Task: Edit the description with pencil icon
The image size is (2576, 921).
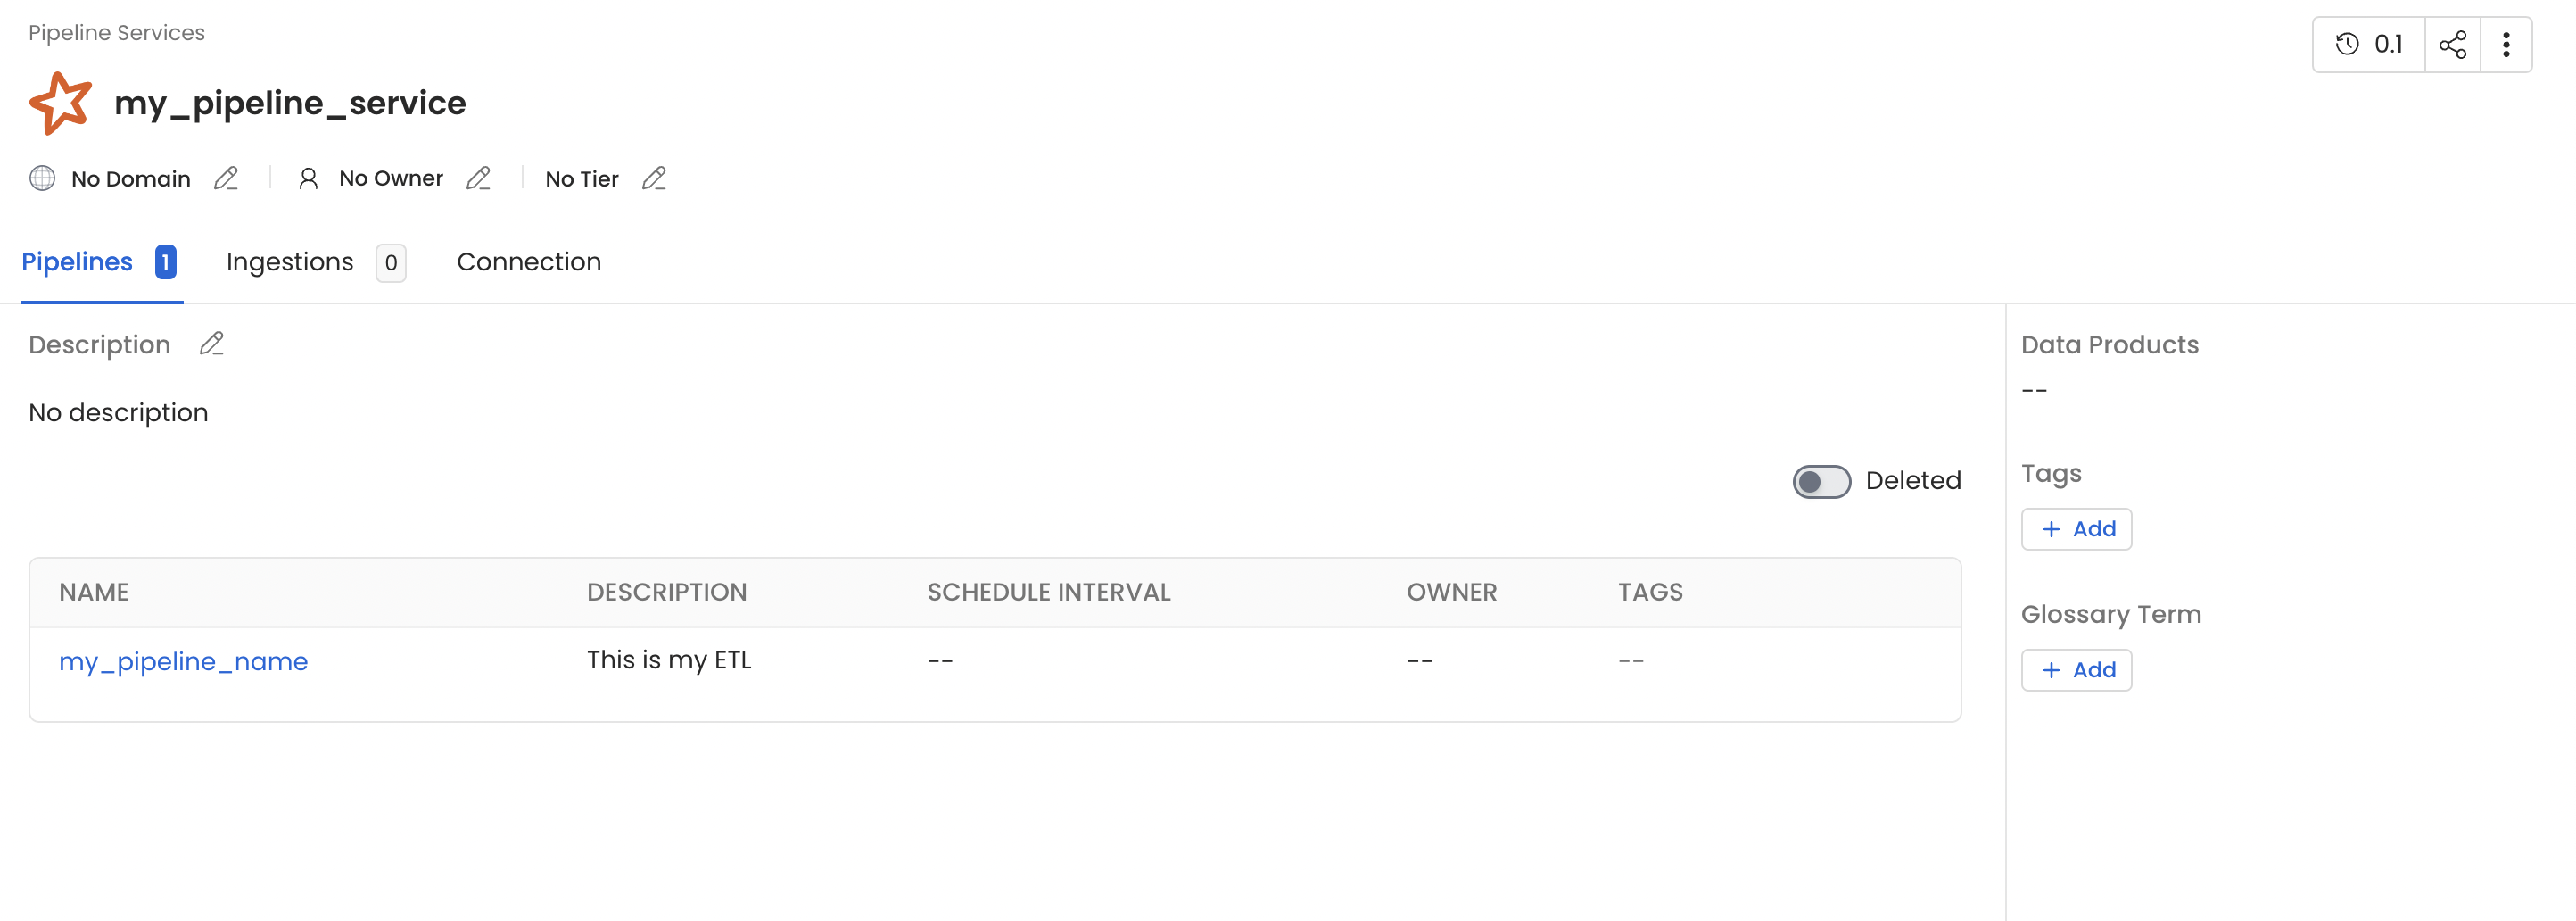Action: coord(211,345)
